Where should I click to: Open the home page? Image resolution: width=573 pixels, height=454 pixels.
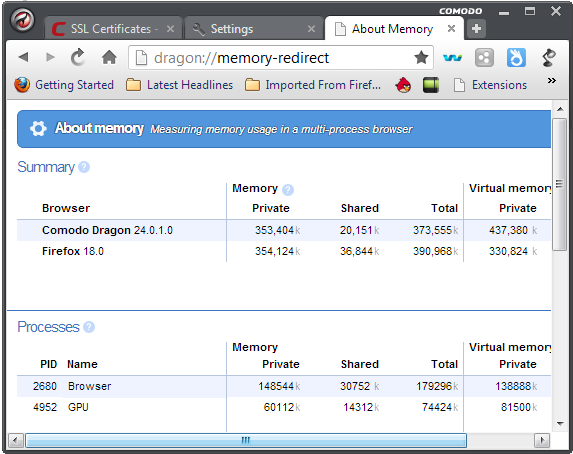point(109,57)
